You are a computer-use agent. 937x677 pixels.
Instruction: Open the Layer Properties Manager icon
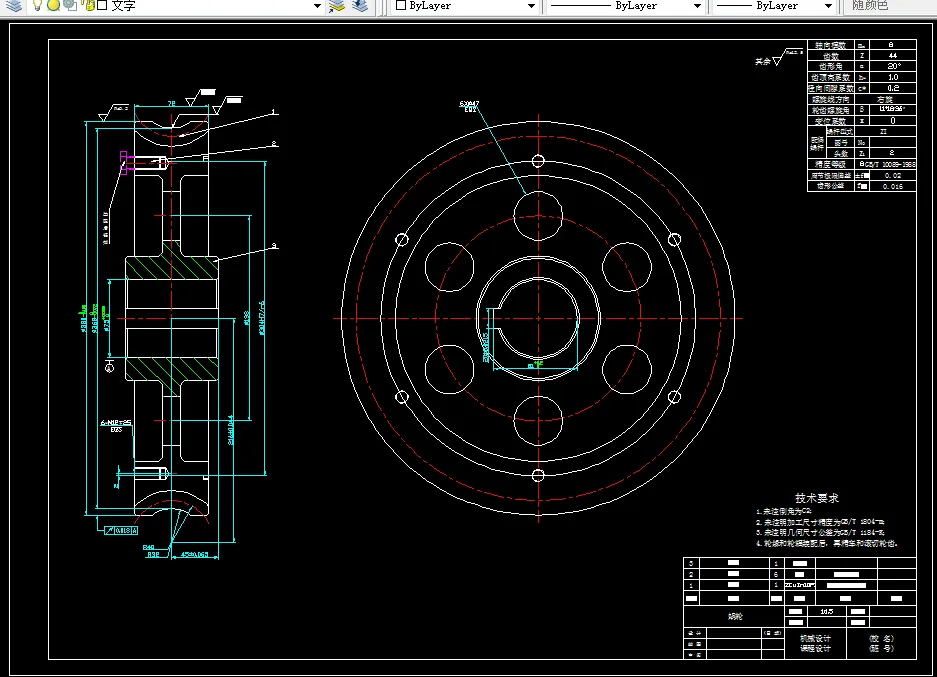(14, 5)
